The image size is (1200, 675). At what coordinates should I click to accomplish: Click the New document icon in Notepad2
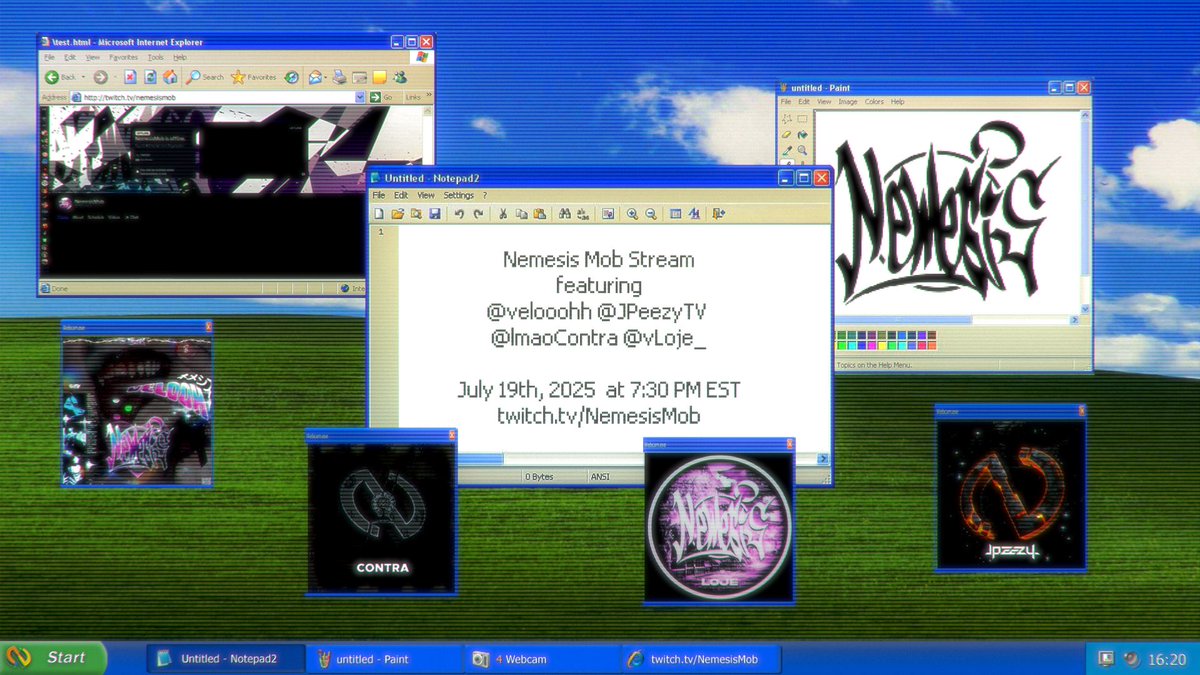click(x=379, y=213)
